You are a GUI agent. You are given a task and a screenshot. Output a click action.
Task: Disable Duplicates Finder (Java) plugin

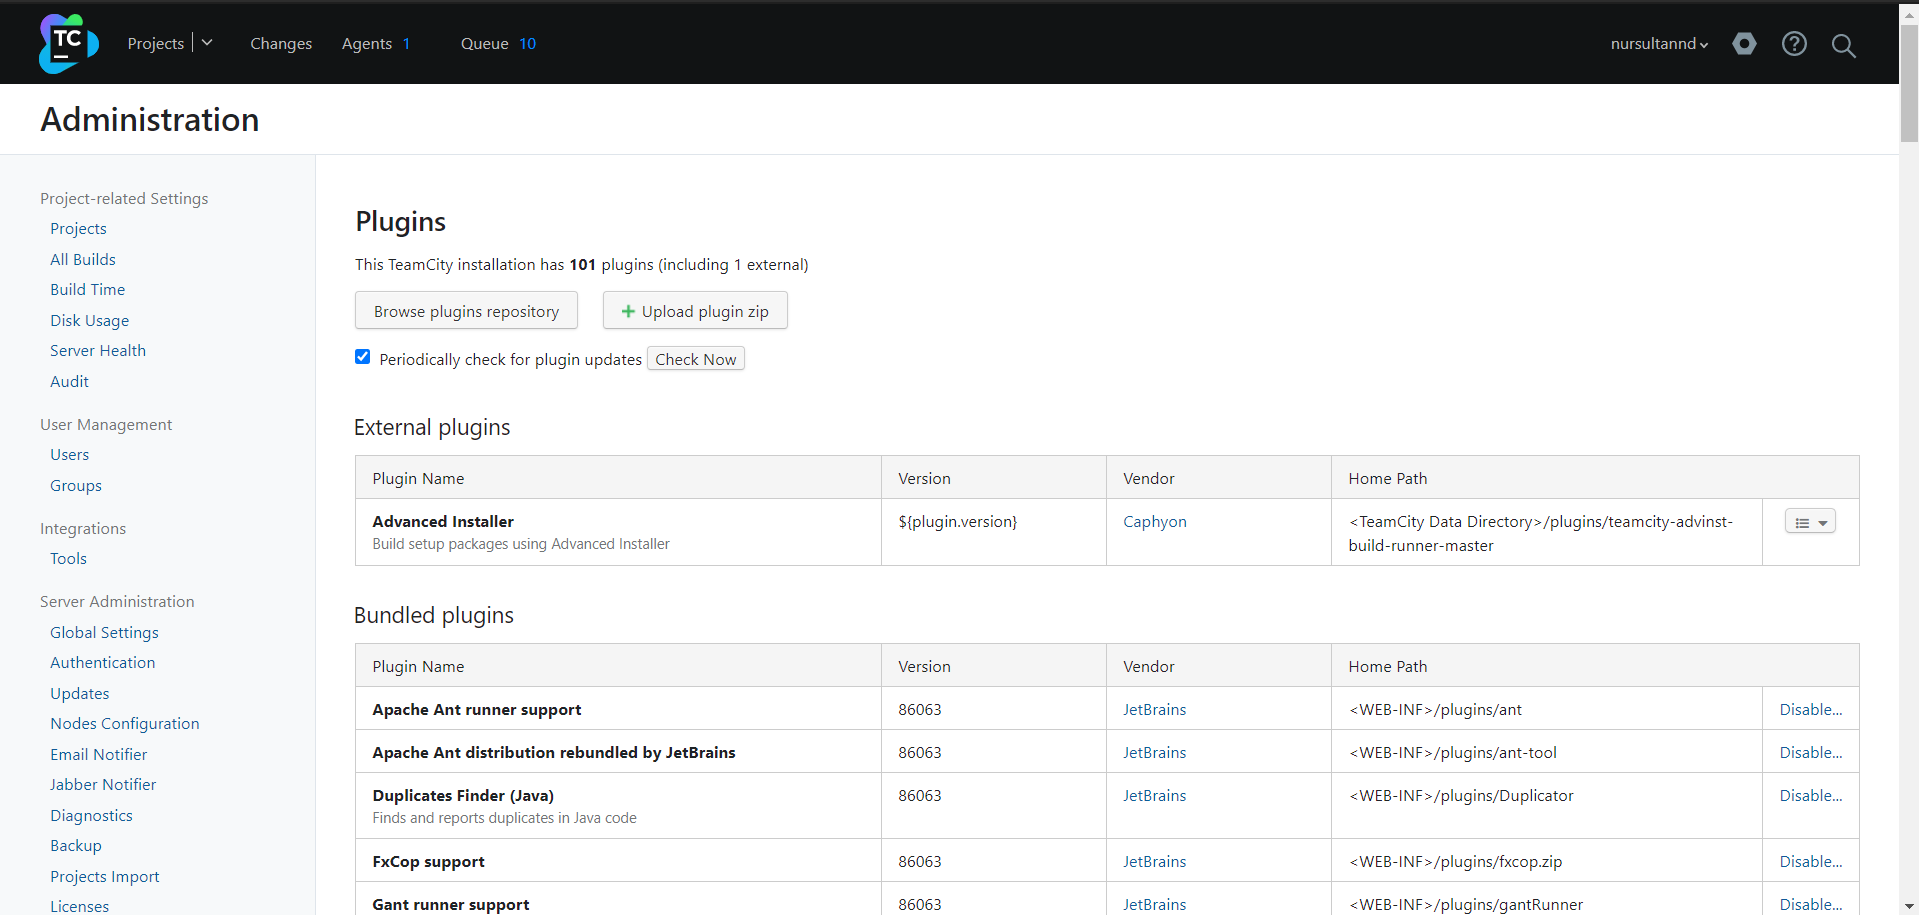1810,796
